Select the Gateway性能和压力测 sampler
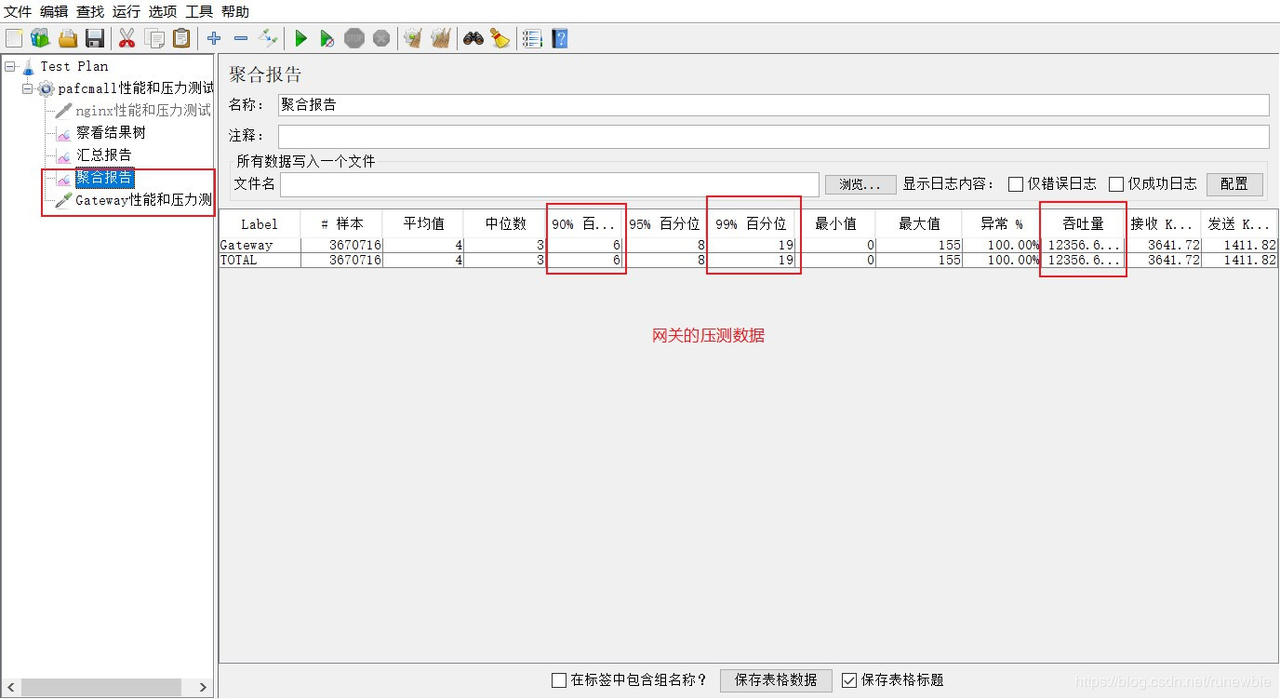The width and height of the screenshot is (1280, 699). click(143, 200)
